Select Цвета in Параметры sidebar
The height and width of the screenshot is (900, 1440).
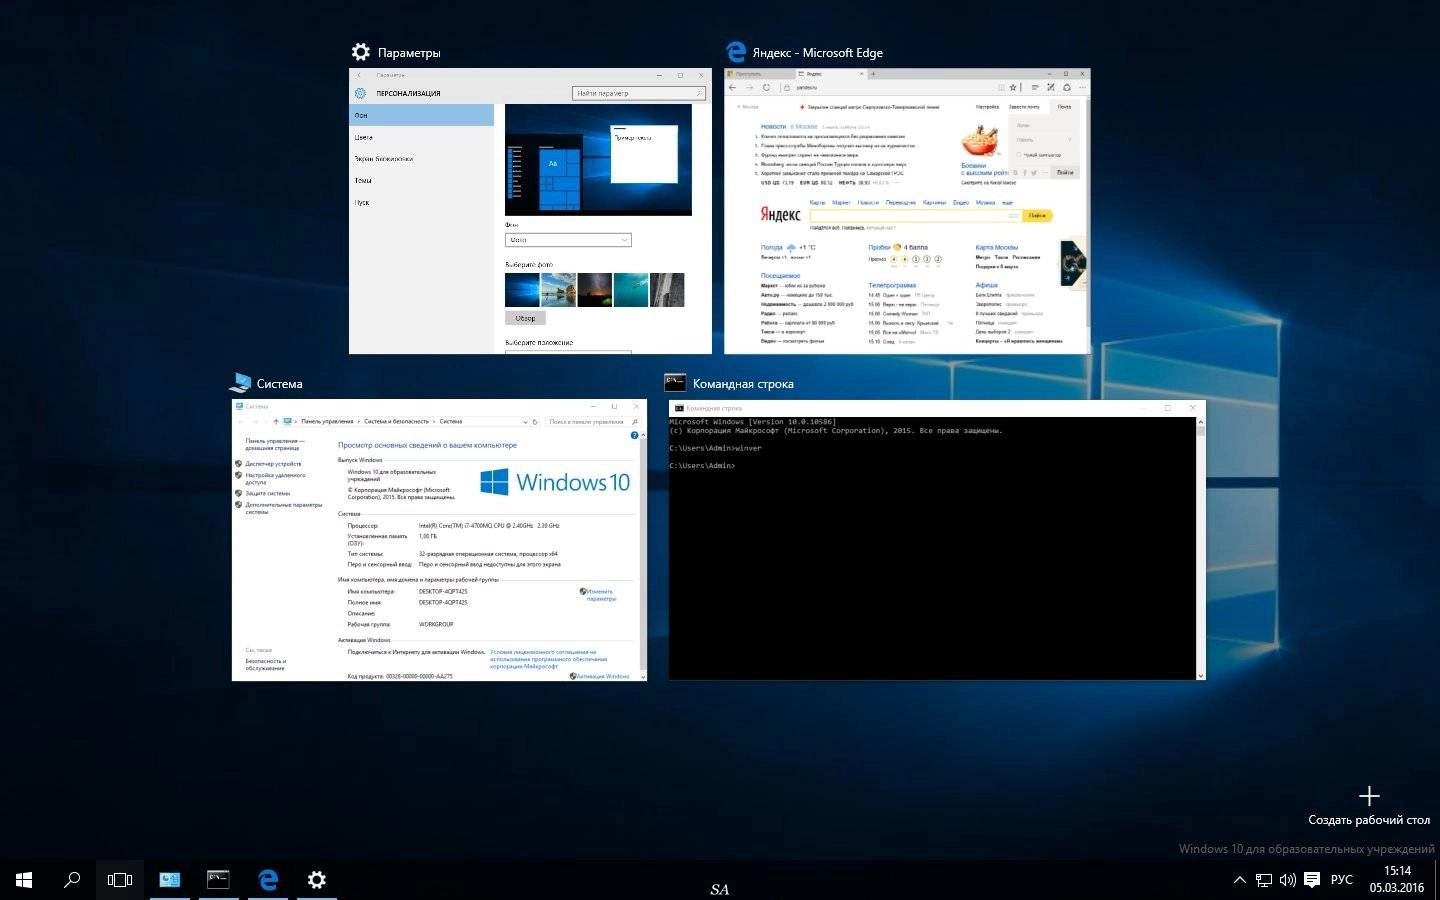coord(421,137)
